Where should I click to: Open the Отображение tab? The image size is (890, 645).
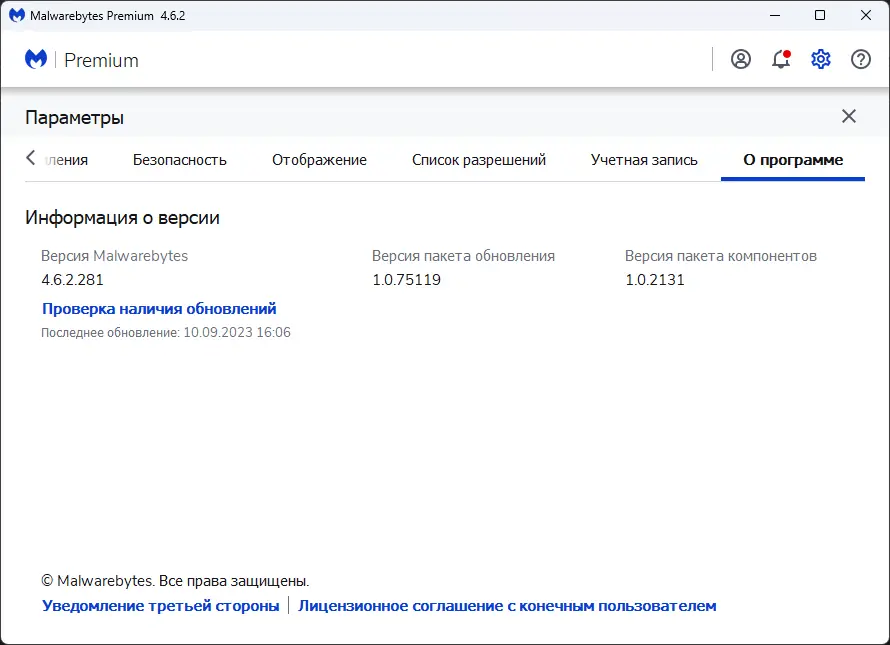point(319,160)
